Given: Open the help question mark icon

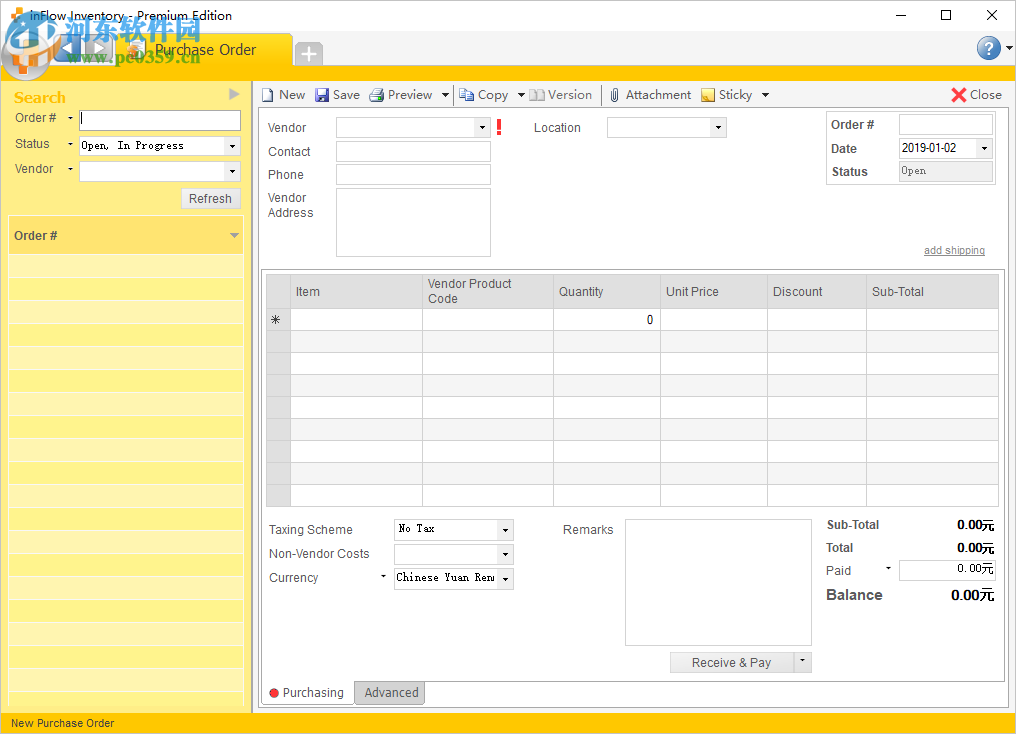Looking at the screenshot, I should click(x=988, y=48).
